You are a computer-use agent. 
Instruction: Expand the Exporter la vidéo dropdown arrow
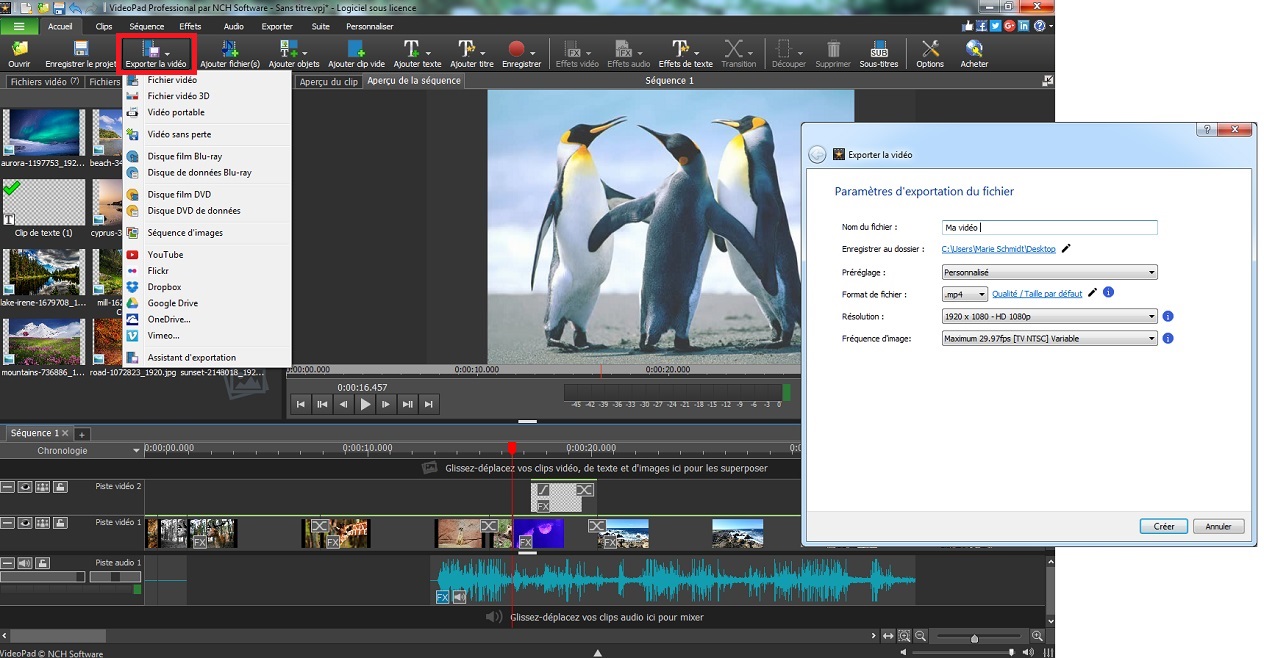pyautogui.click(x=168, y=52)
